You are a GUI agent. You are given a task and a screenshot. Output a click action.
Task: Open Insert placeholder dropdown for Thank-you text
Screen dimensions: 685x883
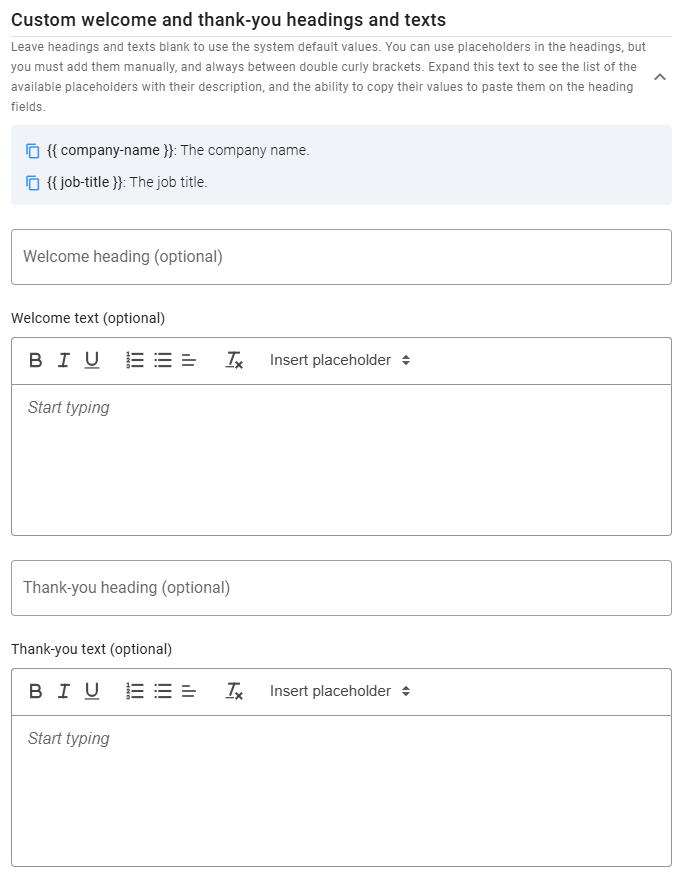coord(338,691)
